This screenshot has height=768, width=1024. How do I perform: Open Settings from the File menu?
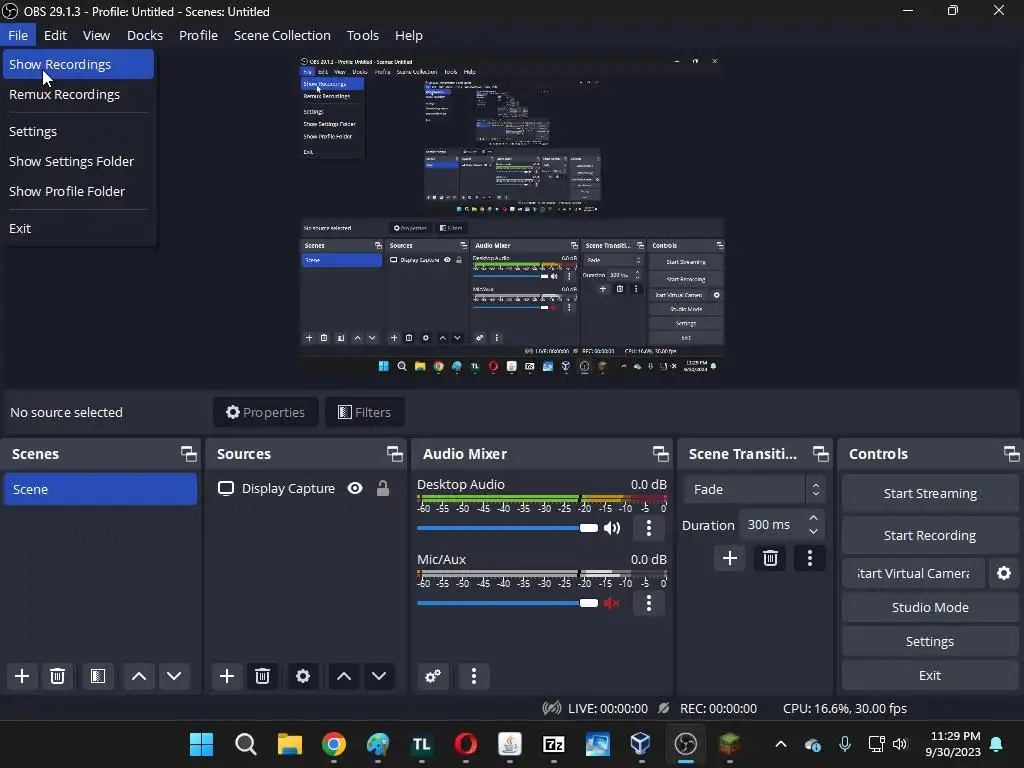pos(78,131)
